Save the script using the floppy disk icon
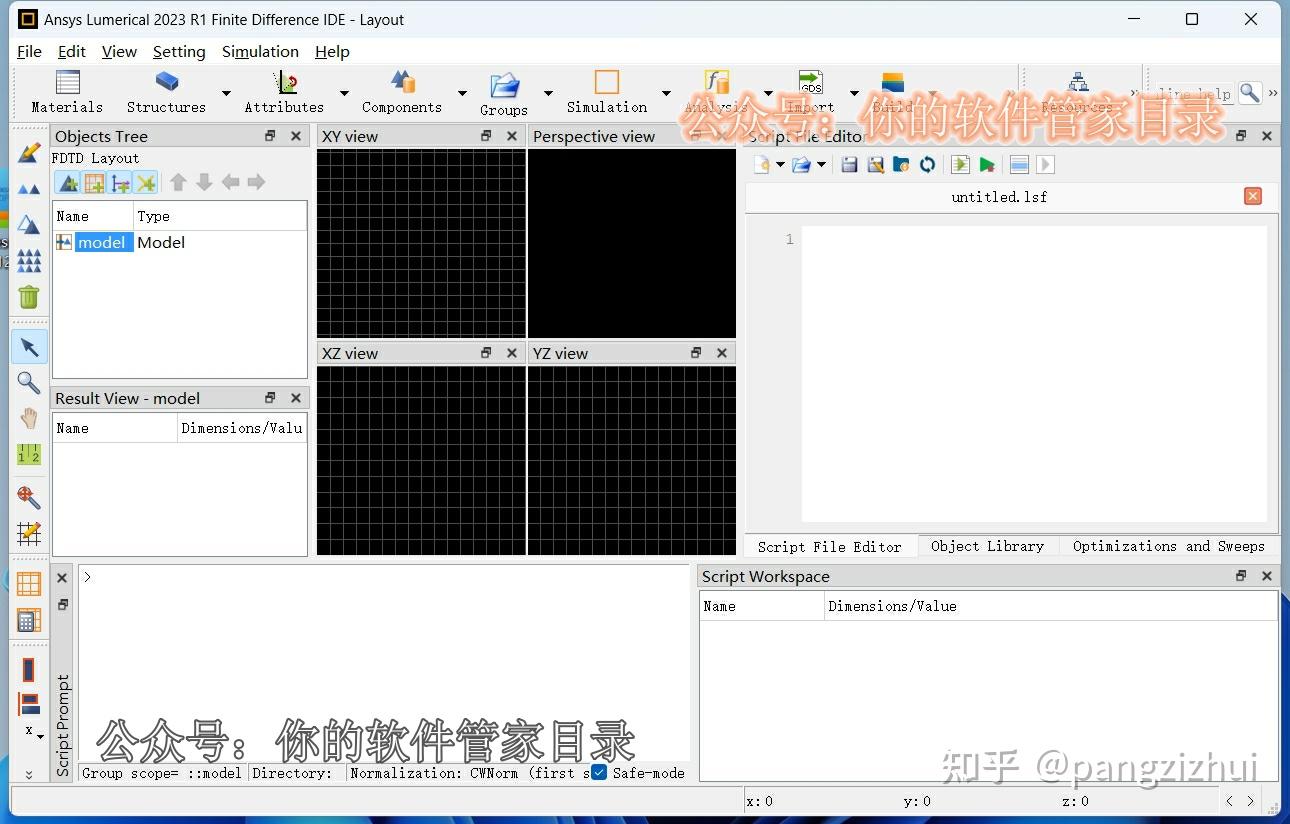The image size is (1290, 824). coord(849,164)
